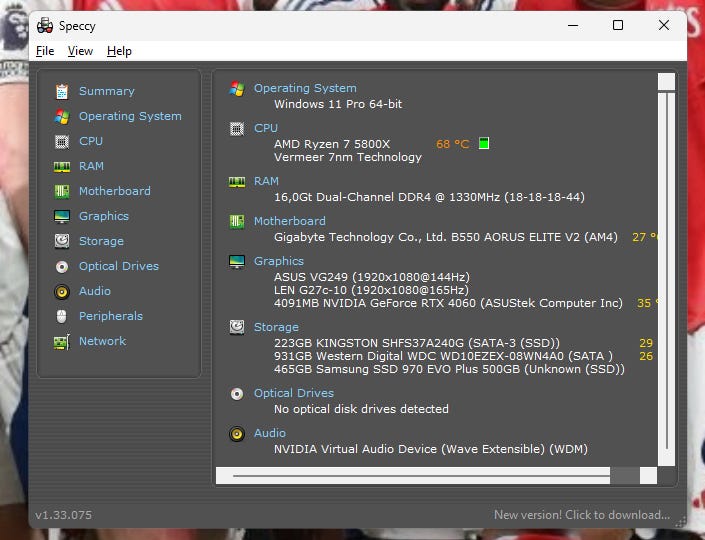The height and width of the screenshot is (540, 705).
Task: Click the Storage heading in main panel
Action: click(x=276, y=327)
